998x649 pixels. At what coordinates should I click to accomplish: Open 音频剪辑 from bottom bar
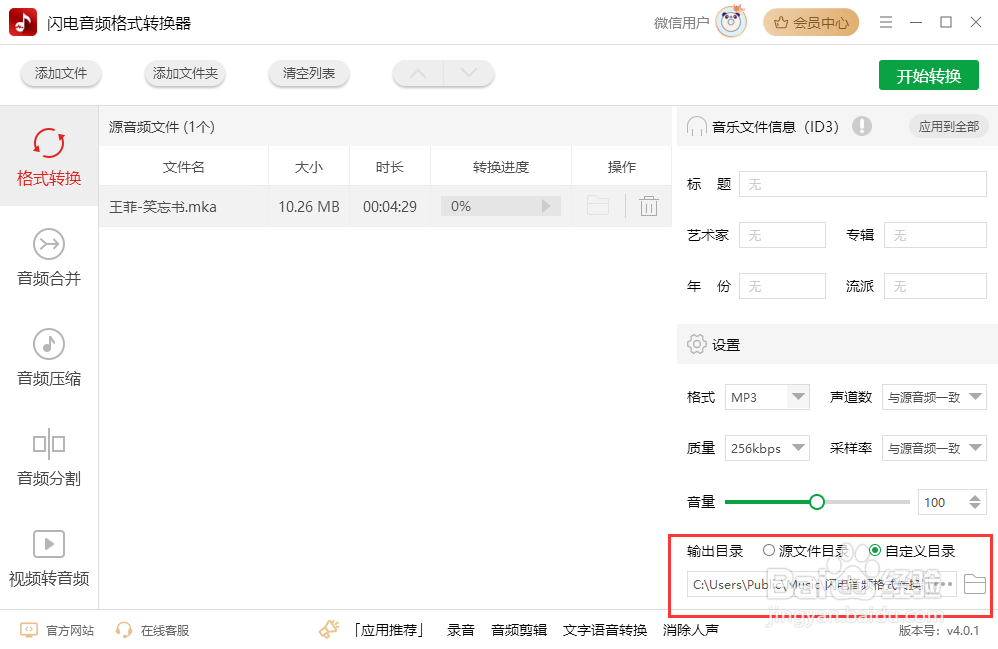click(519, 630)
